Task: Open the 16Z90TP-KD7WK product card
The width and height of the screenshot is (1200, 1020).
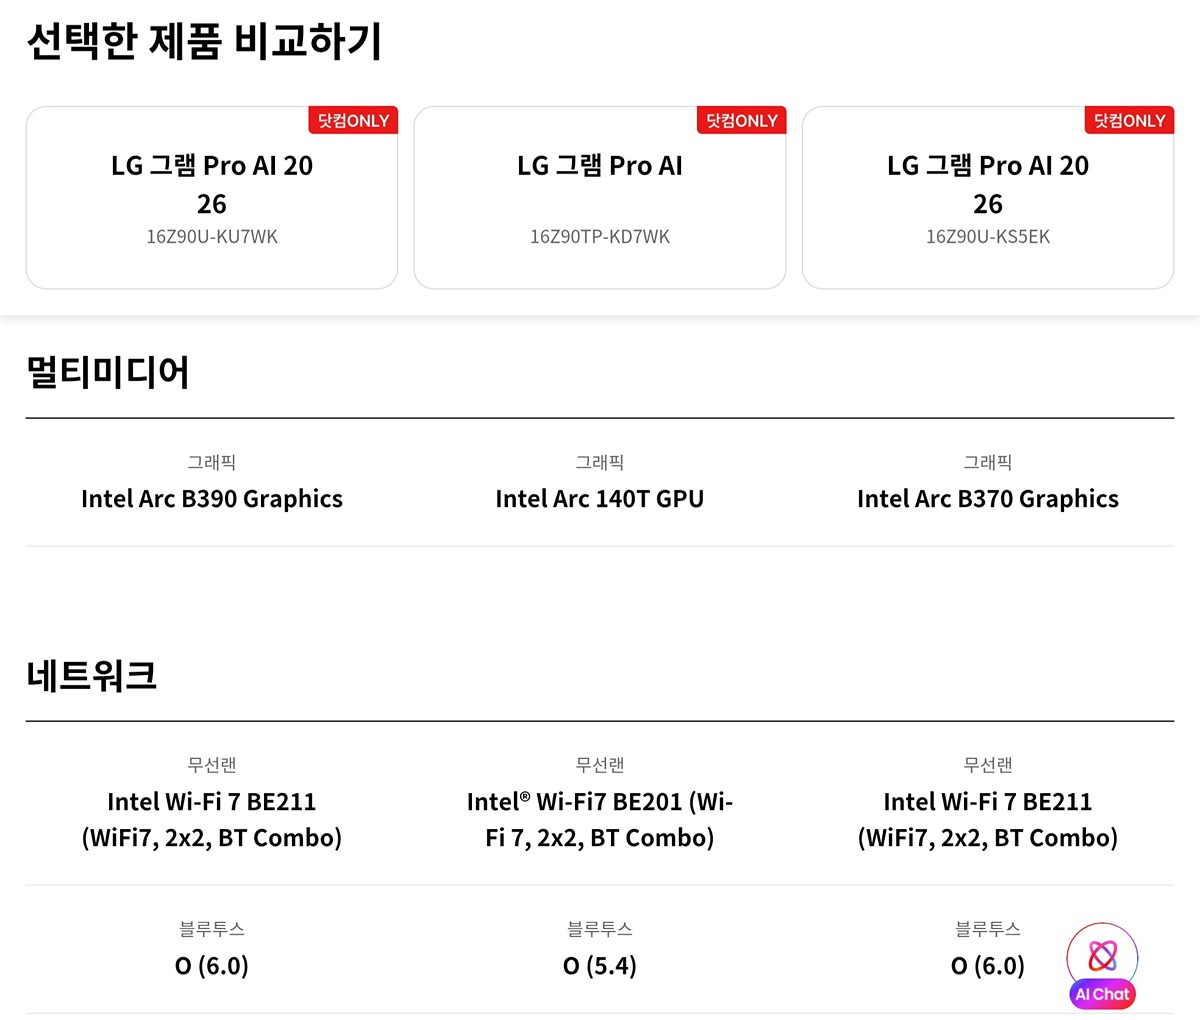Action: coord(600,200)
